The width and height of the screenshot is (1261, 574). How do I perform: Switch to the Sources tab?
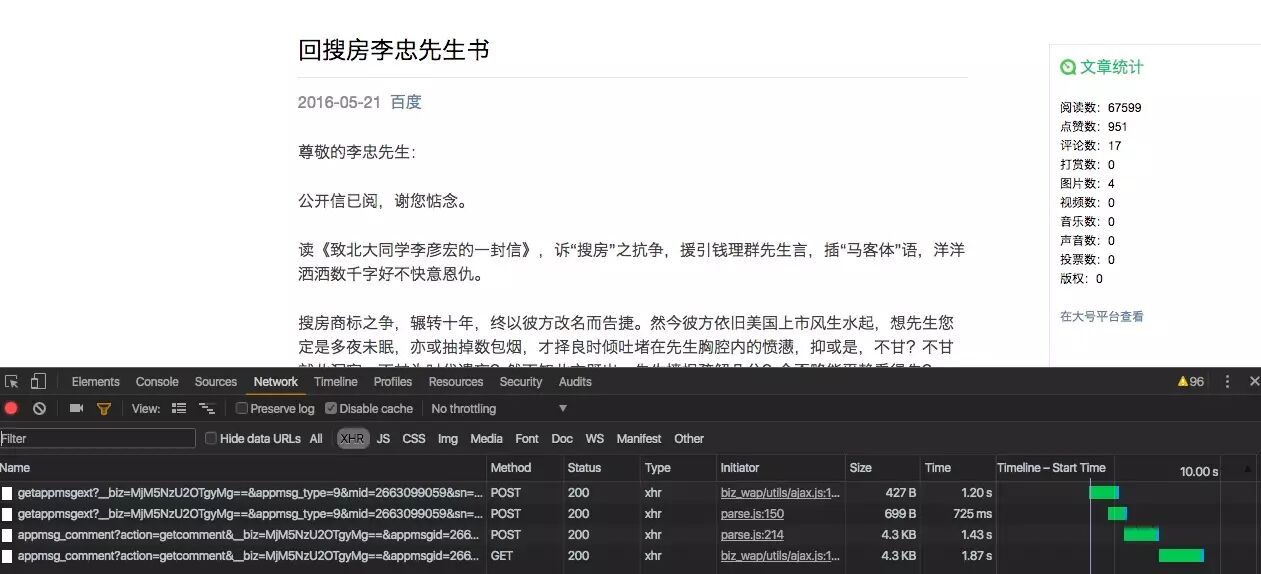tap(216, 381)
